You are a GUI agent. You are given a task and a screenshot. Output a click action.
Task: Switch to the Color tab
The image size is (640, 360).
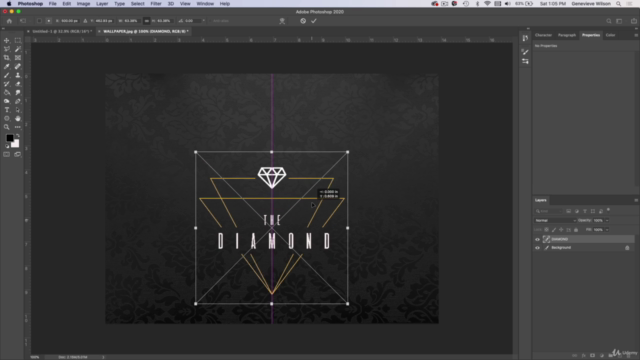click(610, 35)
